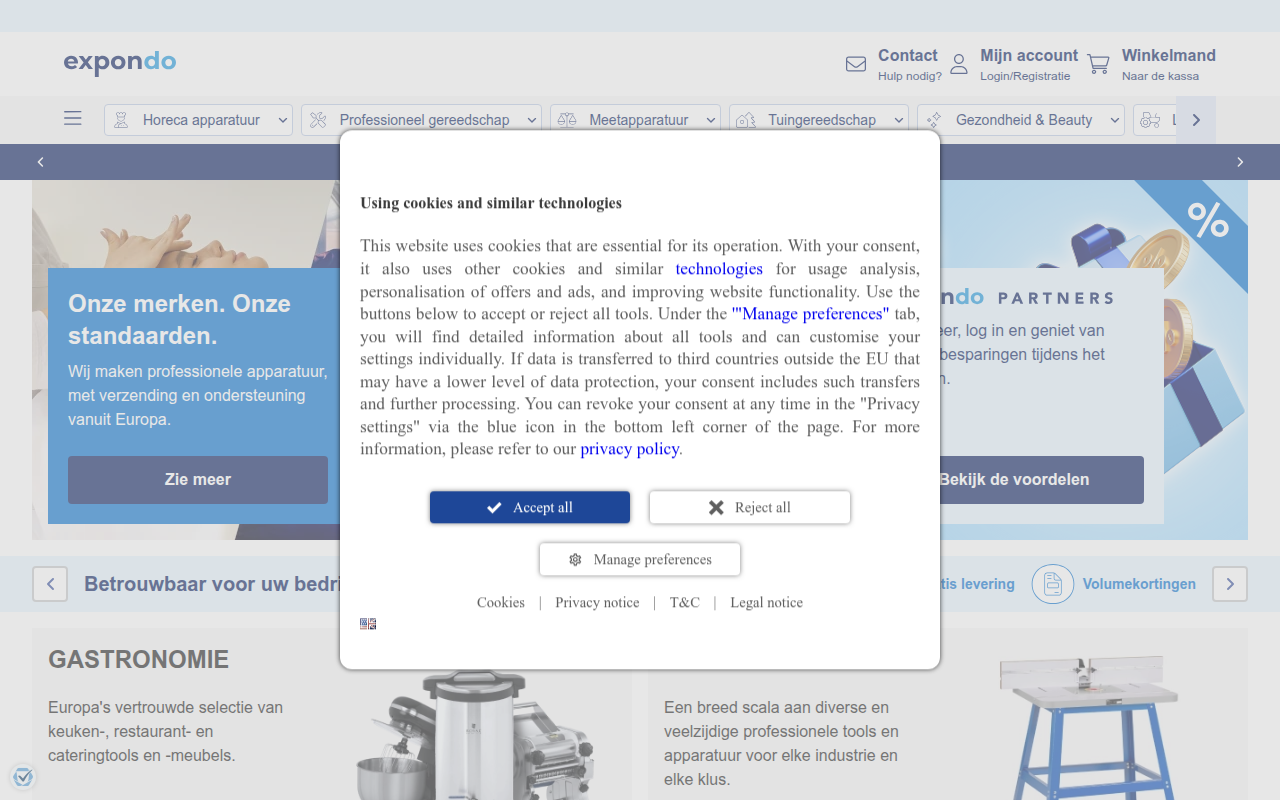Click the Mijn account user icon

958,64
